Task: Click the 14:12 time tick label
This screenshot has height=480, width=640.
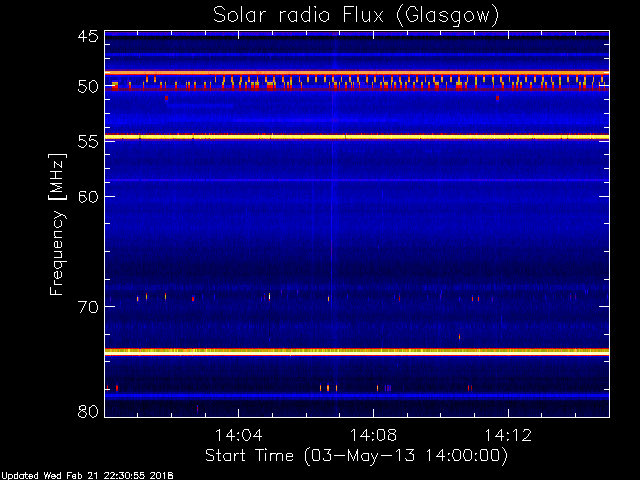Action: [x=508, y=435]
